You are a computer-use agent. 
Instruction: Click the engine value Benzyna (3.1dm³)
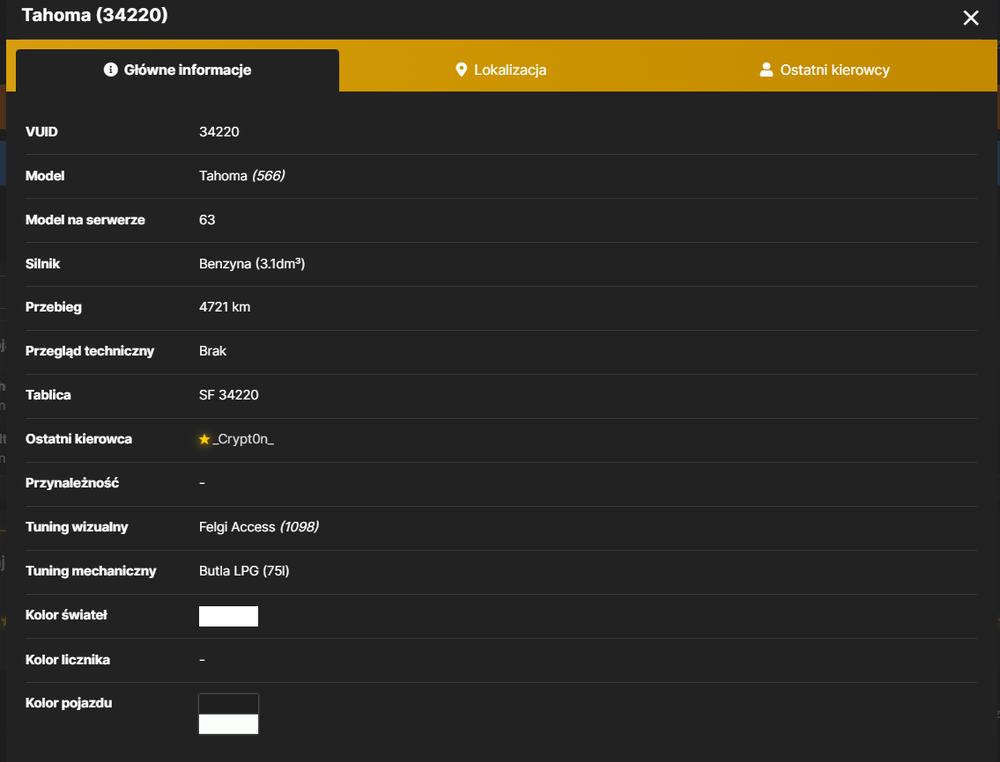[x=252, y=264]
